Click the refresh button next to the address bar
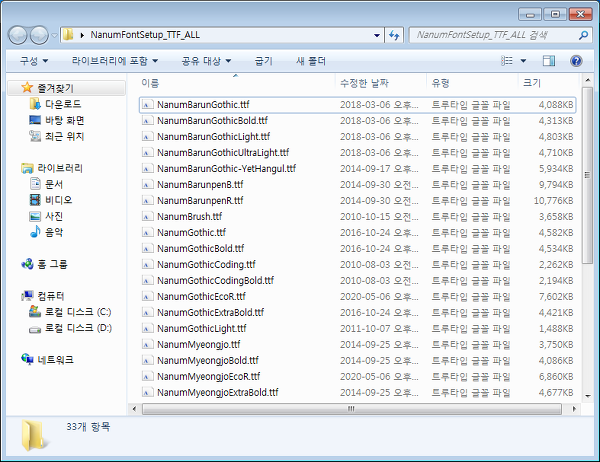Screen dimensions: 600x462 coord(394,35)
